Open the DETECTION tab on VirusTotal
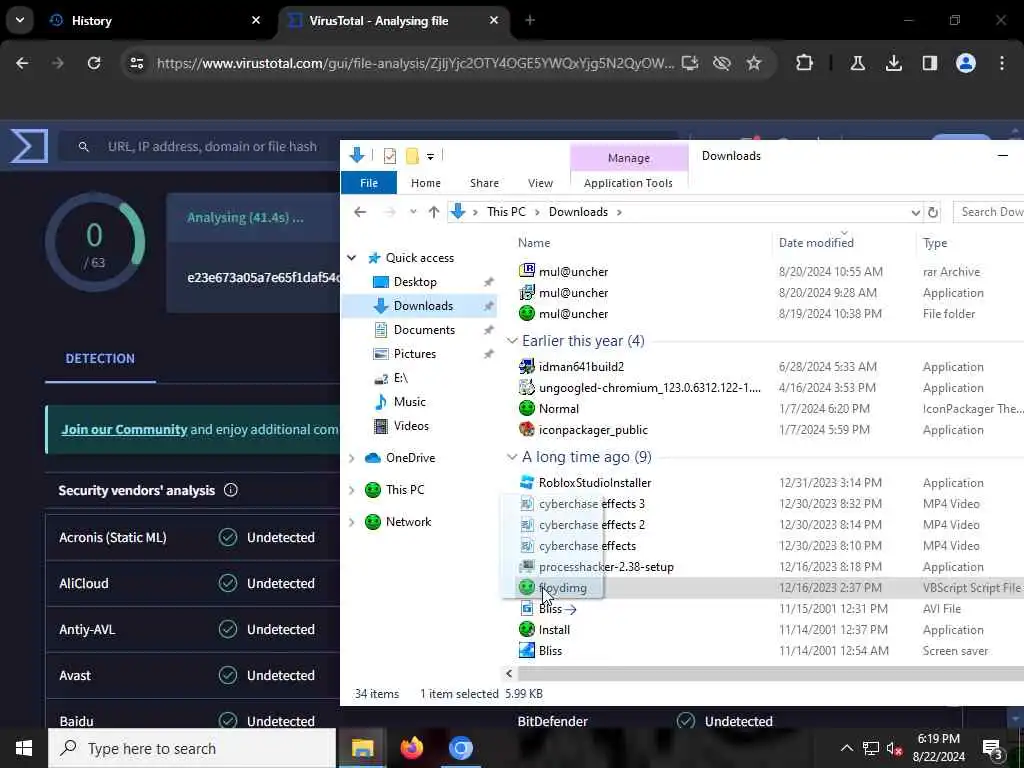The width and height of the screenshot is (1024, 768). 100,359
